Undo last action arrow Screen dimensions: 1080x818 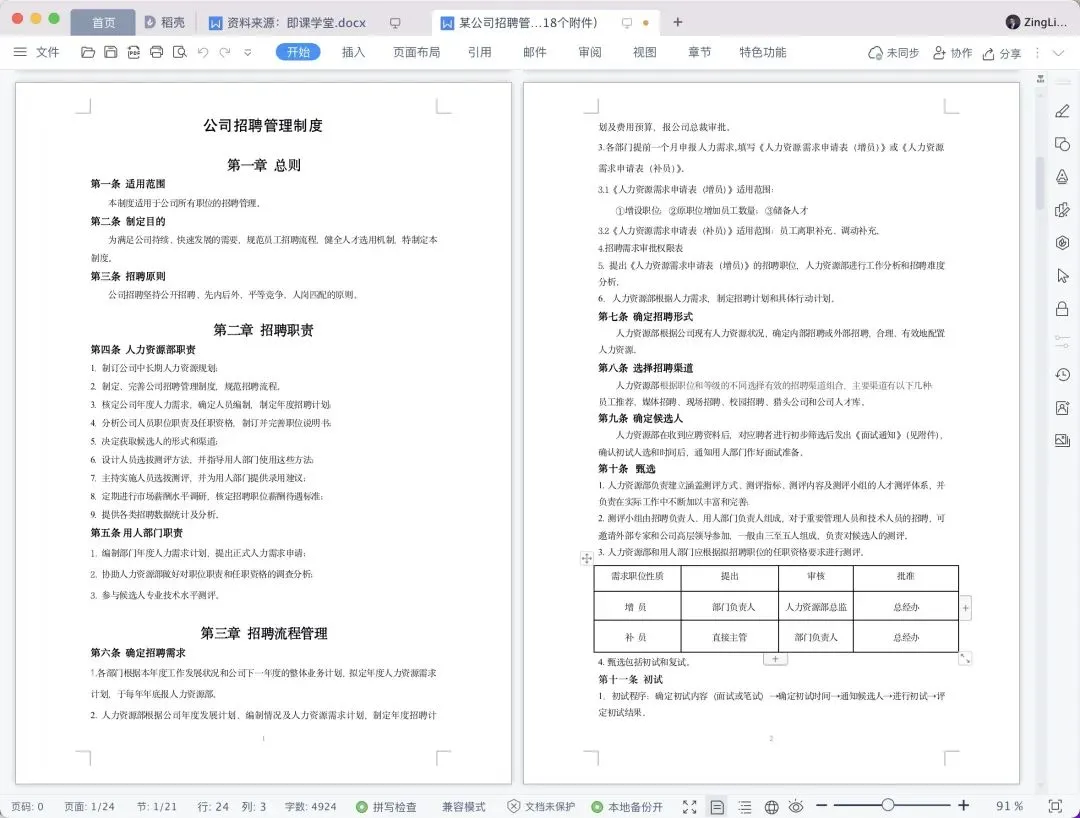point(202,52)
